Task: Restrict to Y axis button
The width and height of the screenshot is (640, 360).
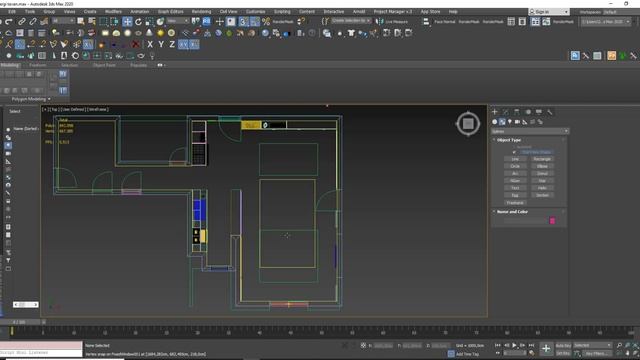Action: [161, 44]
